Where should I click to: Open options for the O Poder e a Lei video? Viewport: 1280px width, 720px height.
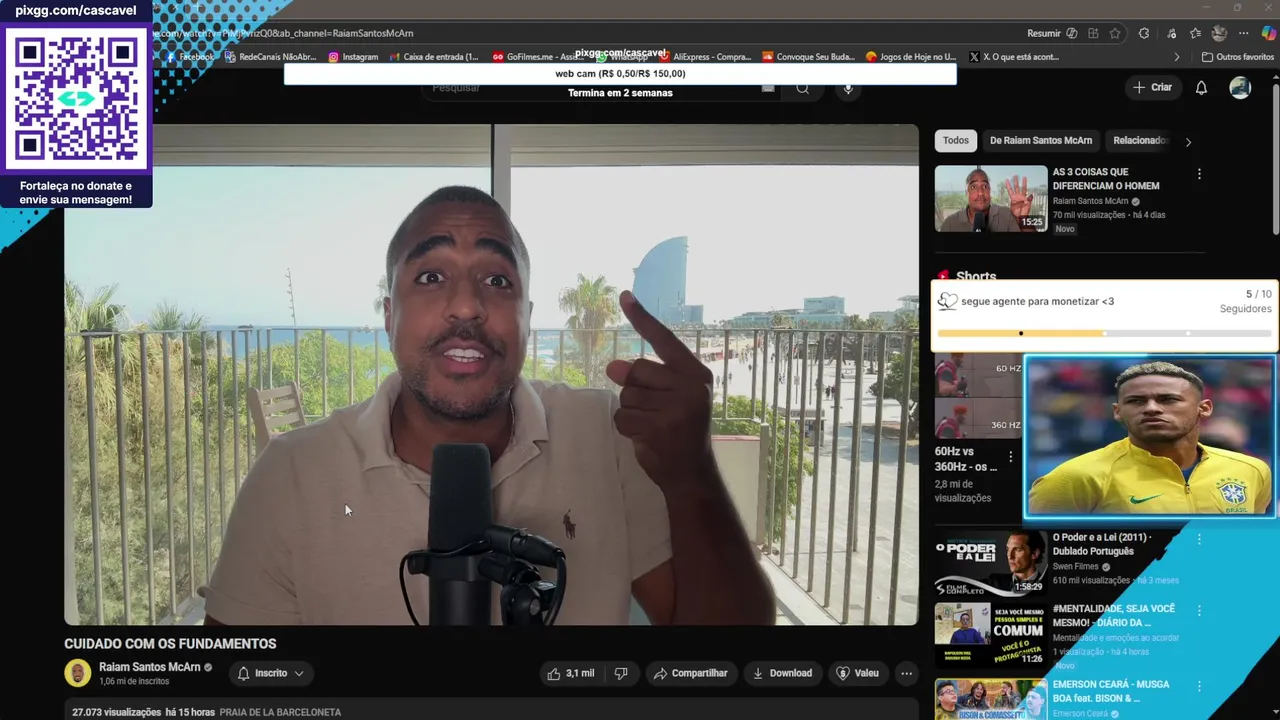pyautogui.click(x=1199, y=539)
